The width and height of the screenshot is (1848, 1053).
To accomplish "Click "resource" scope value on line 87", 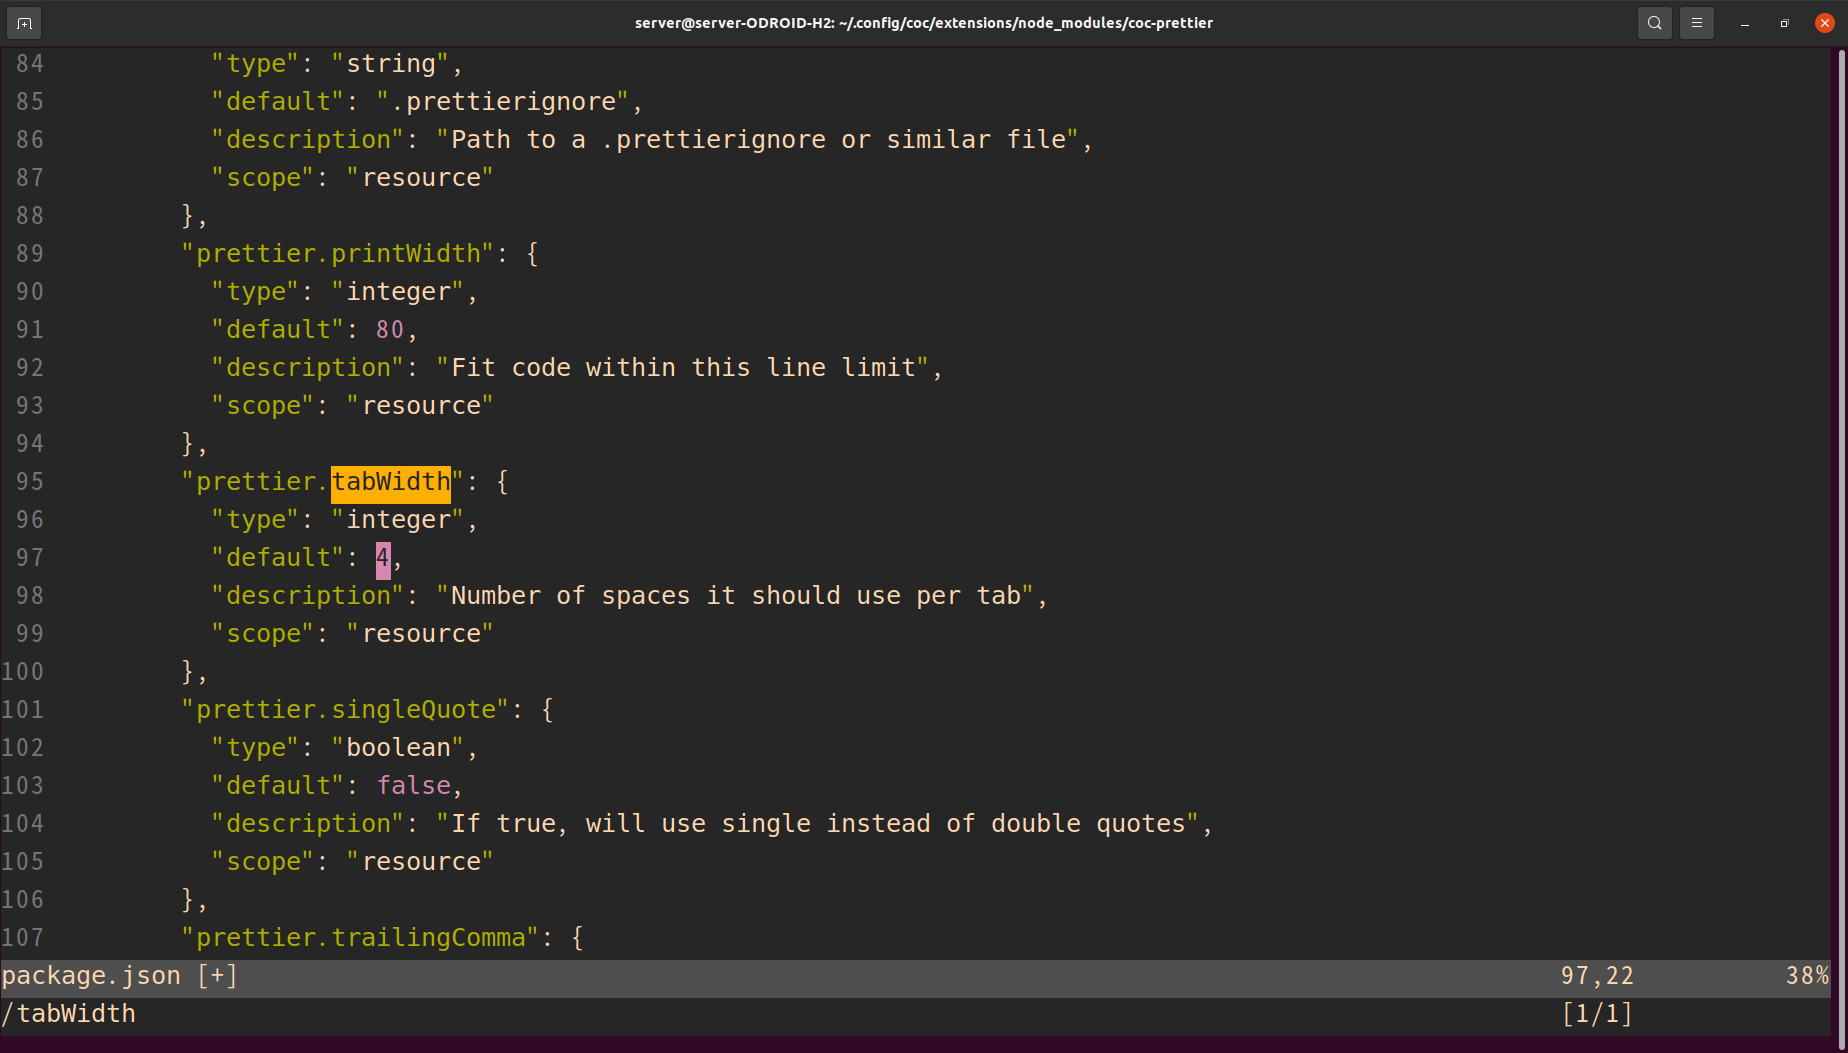I will coord(421,178).
